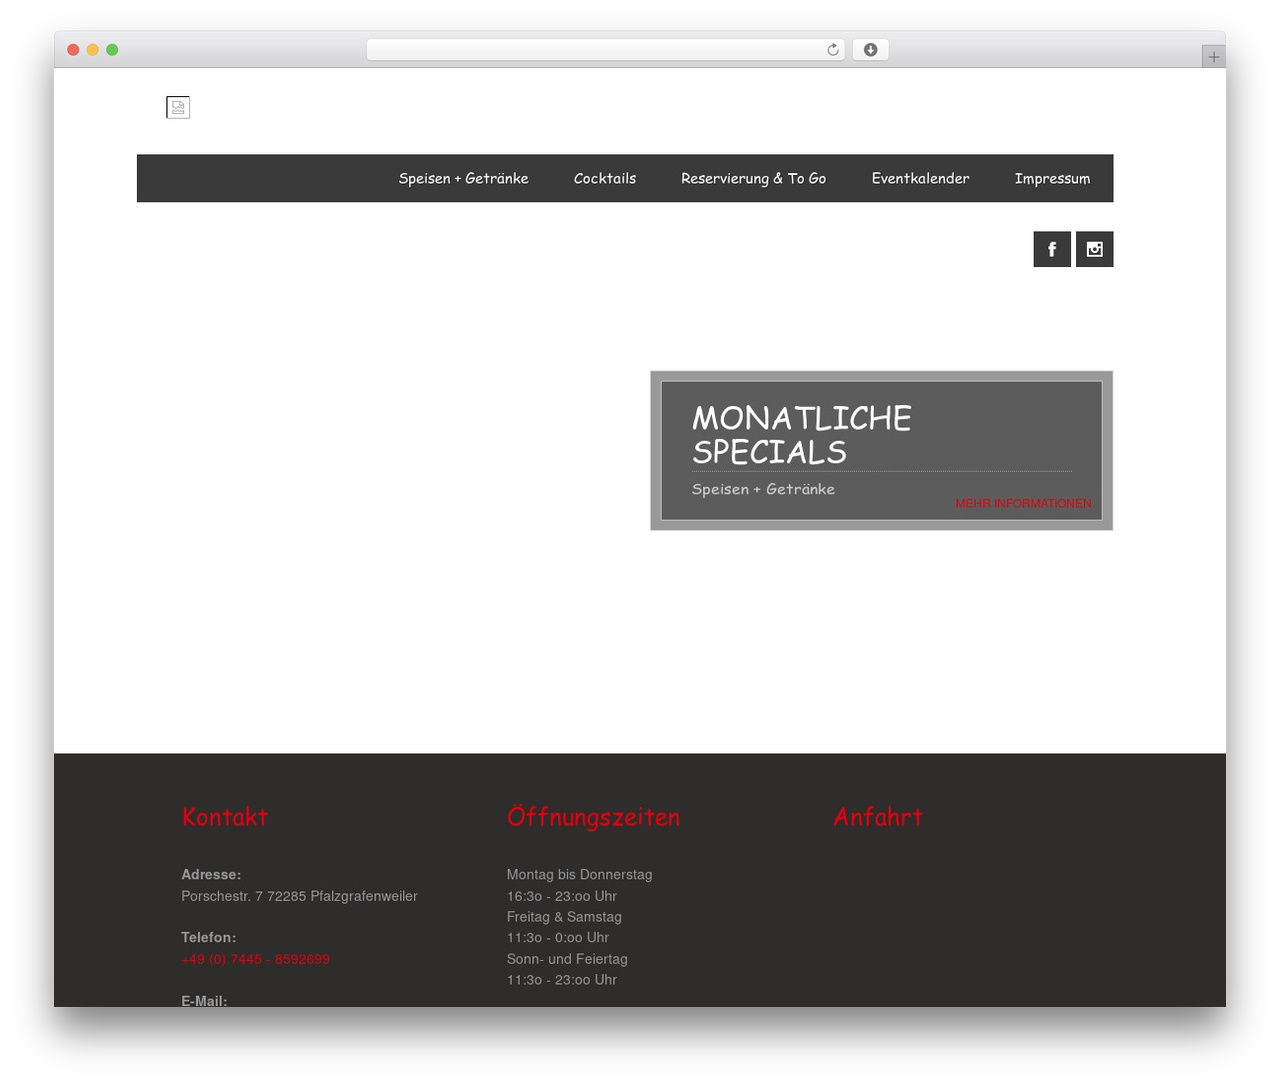Click the Anfahrt footer heading
Screen dimensions: 1280x1084
pyautogui.click(x=878, y=817)
